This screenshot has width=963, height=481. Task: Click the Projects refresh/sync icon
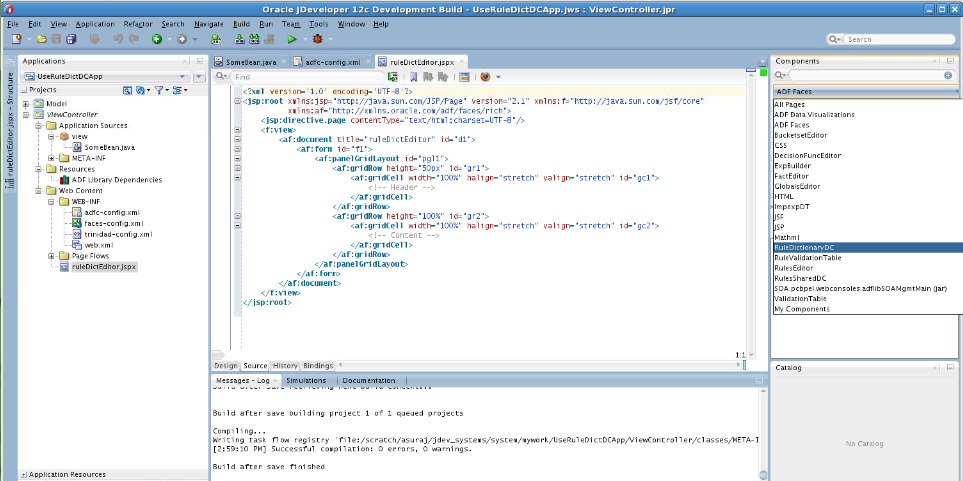pyautogui.click(x=141, y=90)
